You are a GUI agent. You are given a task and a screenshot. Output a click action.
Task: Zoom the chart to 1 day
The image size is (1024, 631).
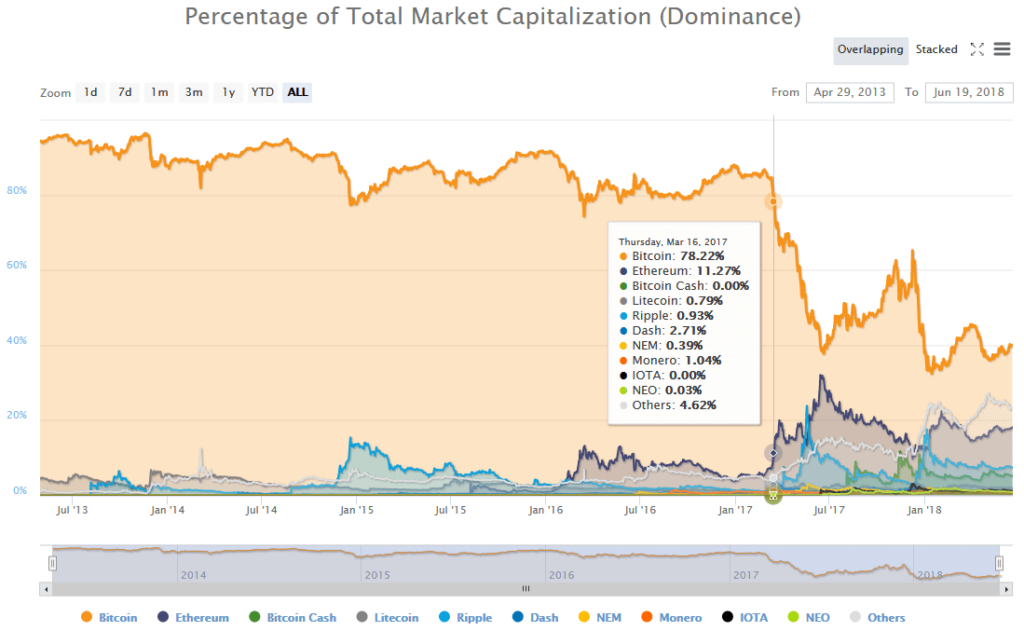click(90, 92)
